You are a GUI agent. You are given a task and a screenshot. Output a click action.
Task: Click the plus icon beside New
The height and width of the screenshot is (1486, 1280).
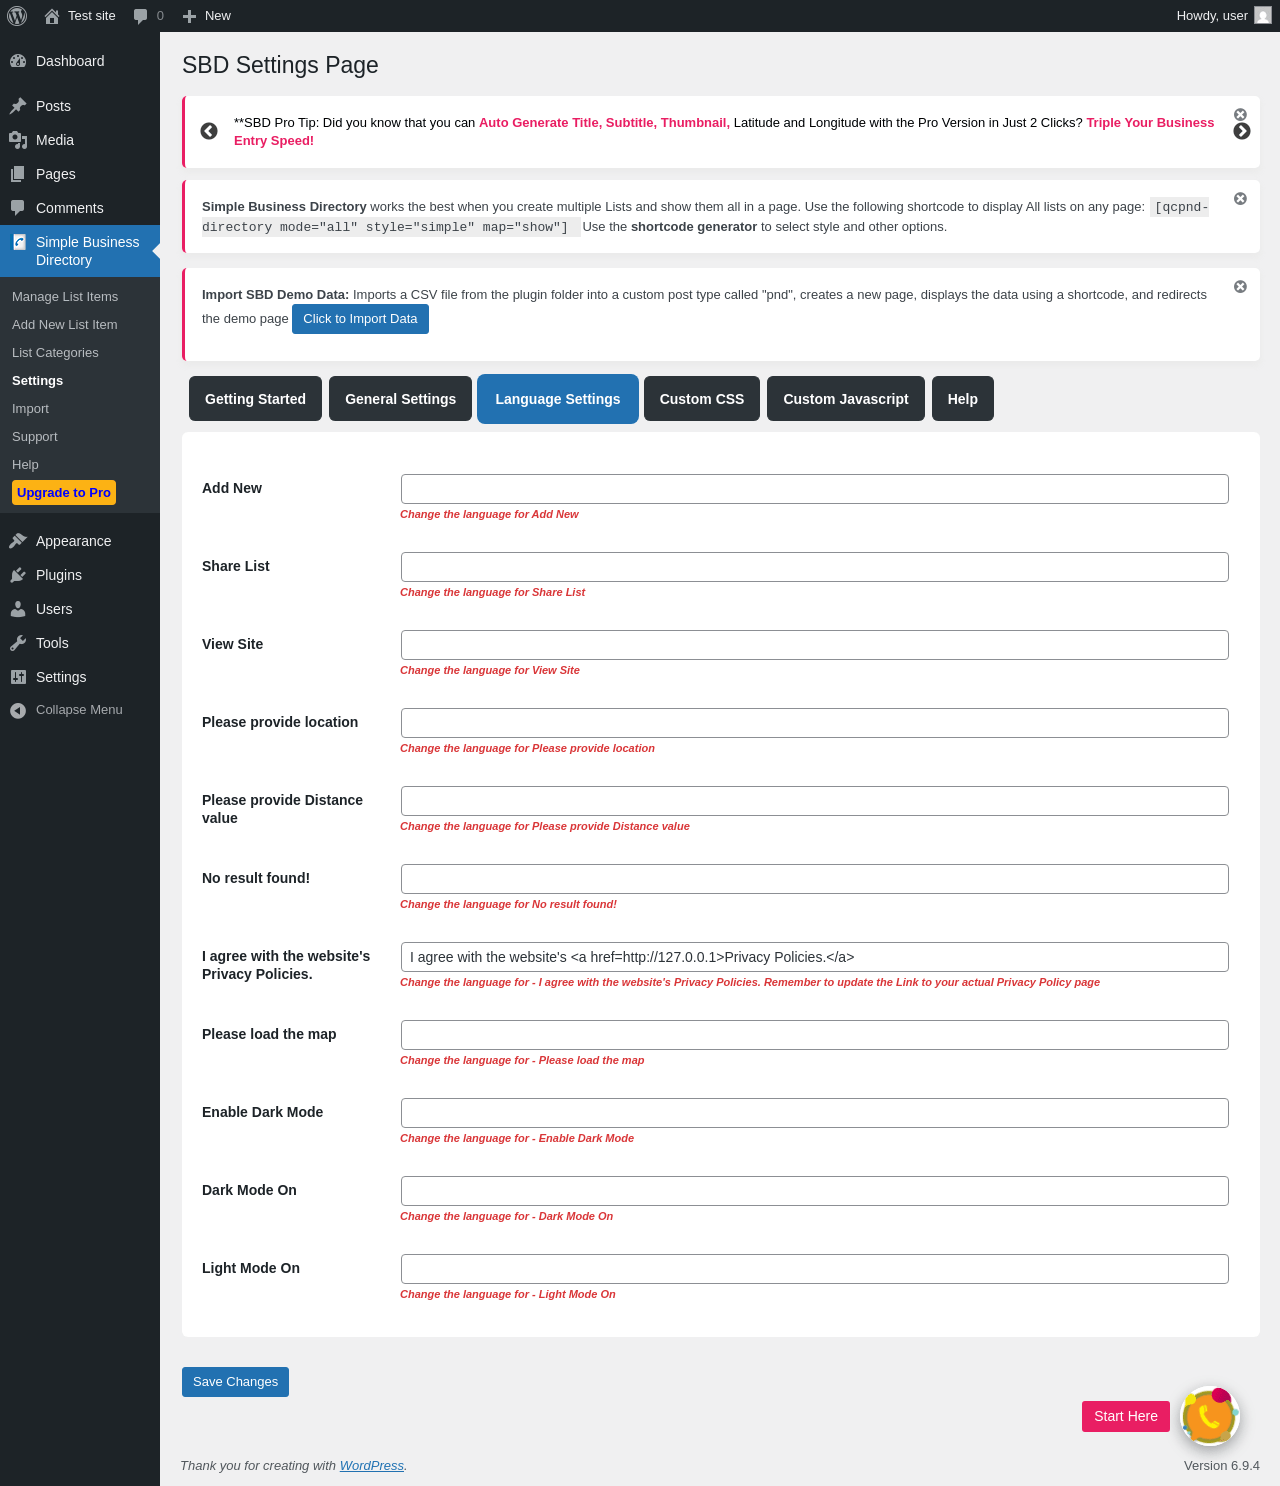pyautogui.click(x=189, y=16)
